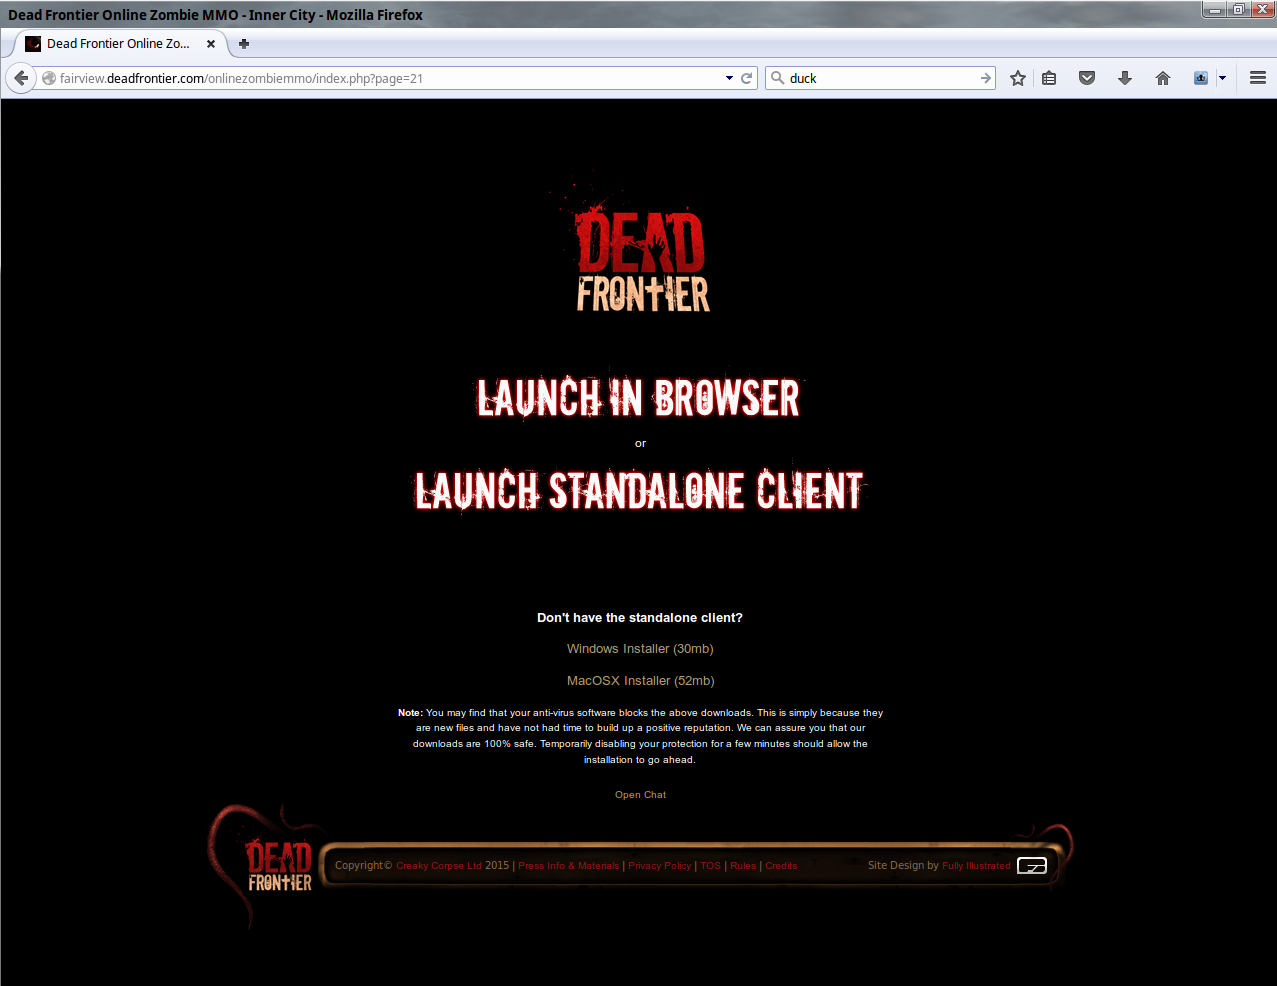
Task: Submit search with the go arrow
Action: coord(985,78)
